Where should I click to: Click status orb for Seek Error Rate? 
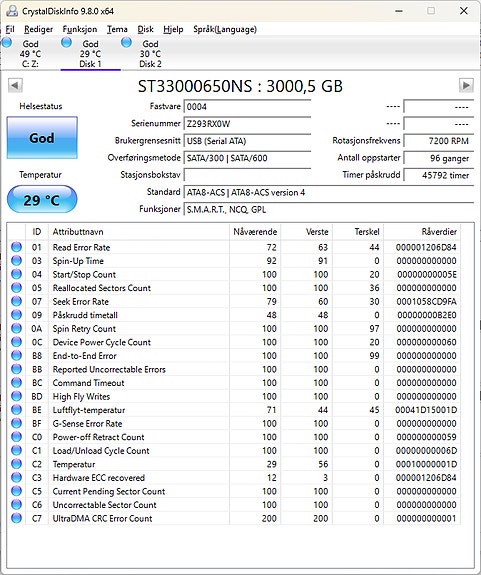coord(16,301)
